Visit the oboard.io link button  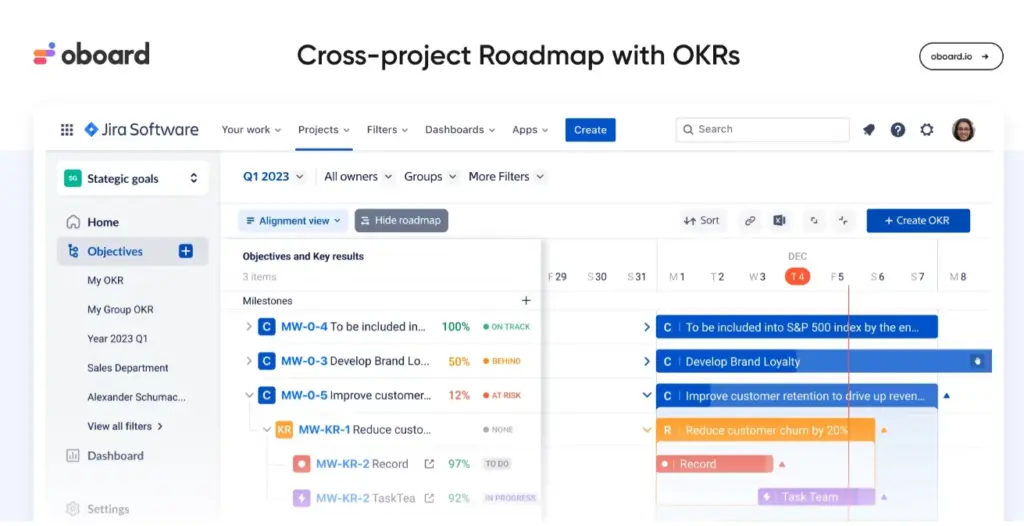point(961,56)
